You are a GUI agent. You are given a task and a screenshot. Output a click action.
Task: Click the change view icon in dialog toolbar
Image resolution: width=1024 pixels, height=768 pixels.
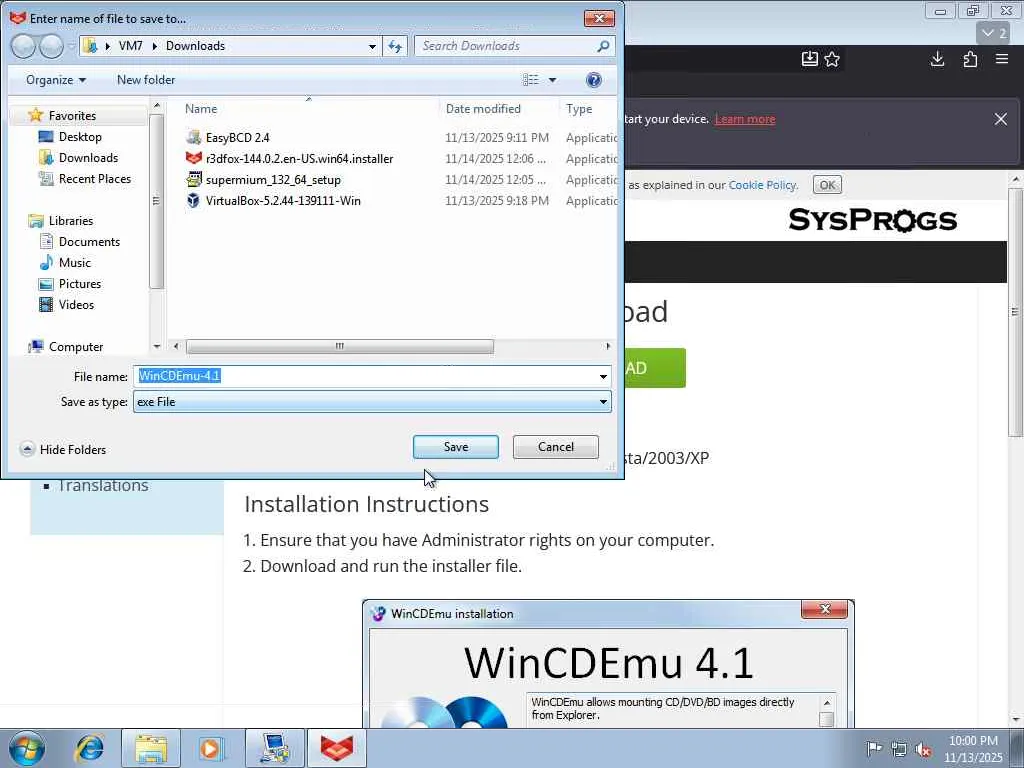pos(531,80)
